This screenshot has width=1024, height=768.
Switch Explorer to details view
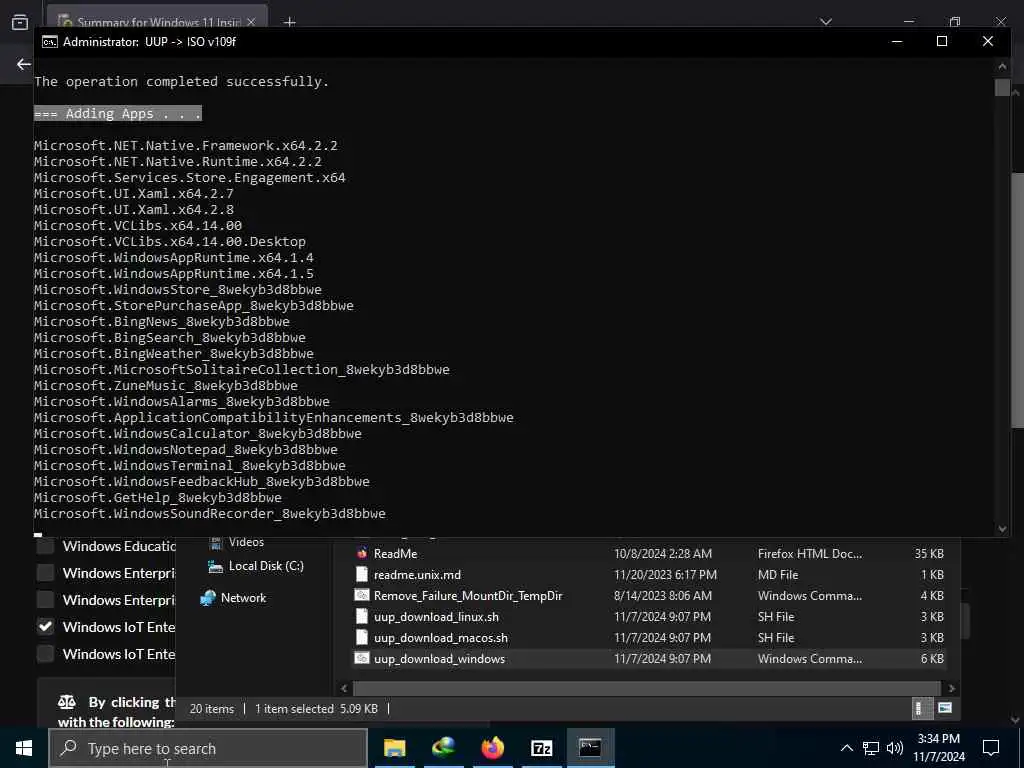[920, 708]
